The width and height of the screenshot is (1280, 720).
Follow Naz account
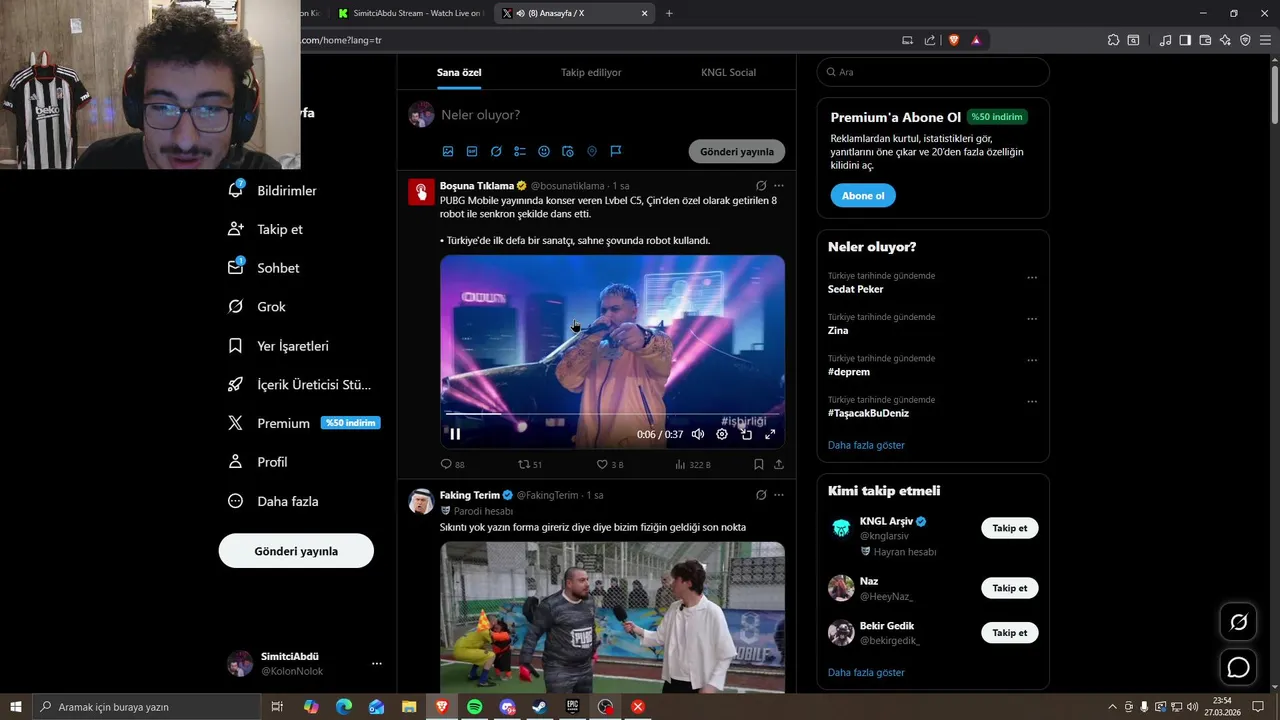(1009, 588)
